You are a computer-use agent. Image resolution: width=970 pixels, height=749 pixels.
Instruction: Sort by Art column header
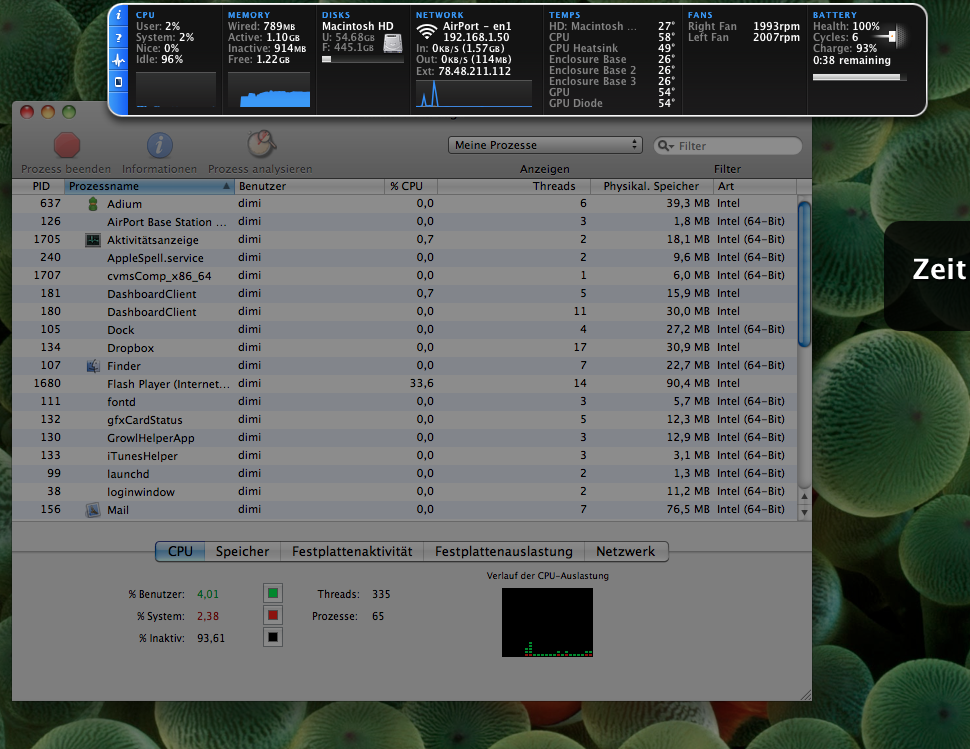coord(755,186)
